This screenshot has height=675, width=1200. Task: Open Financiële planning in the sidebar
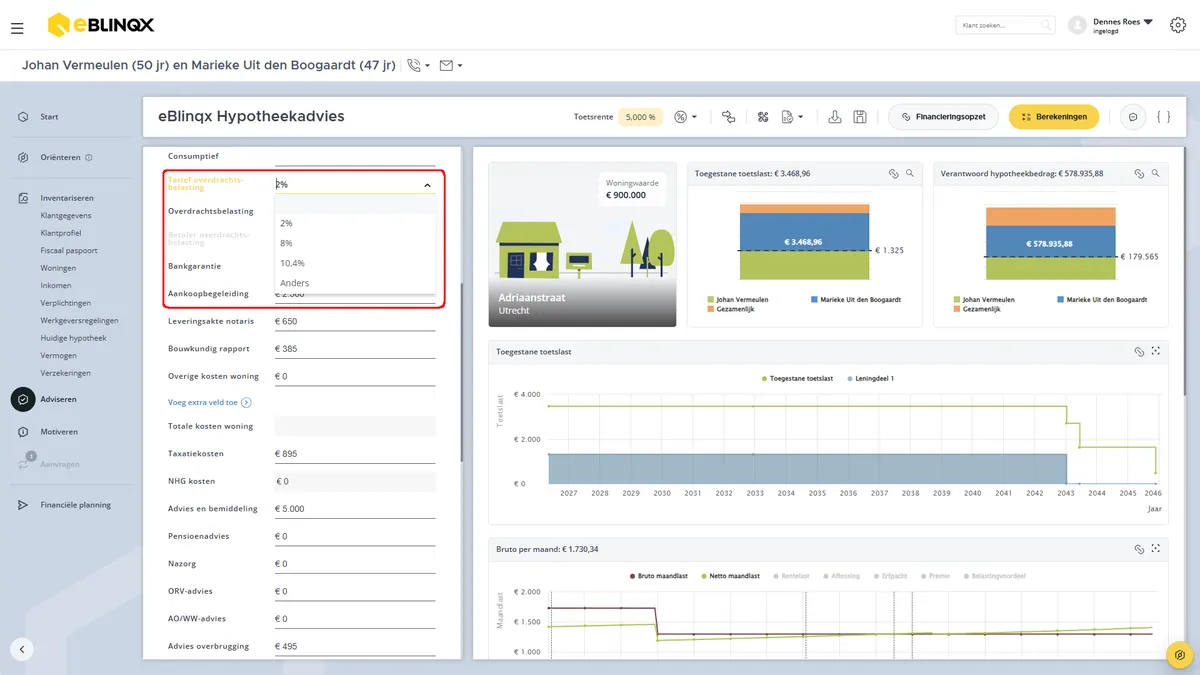click(76, 505)
